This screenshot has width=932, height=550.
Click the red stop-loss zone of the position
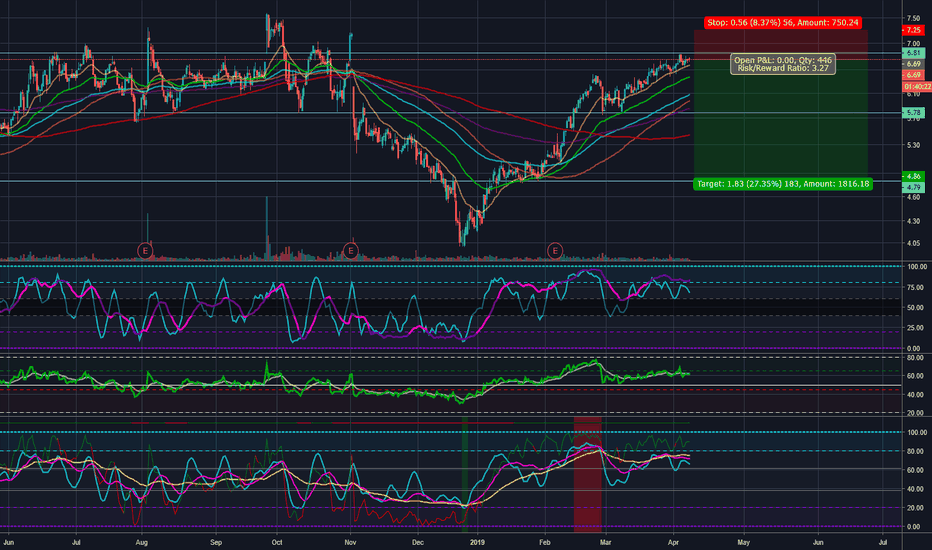pos(780,45)
